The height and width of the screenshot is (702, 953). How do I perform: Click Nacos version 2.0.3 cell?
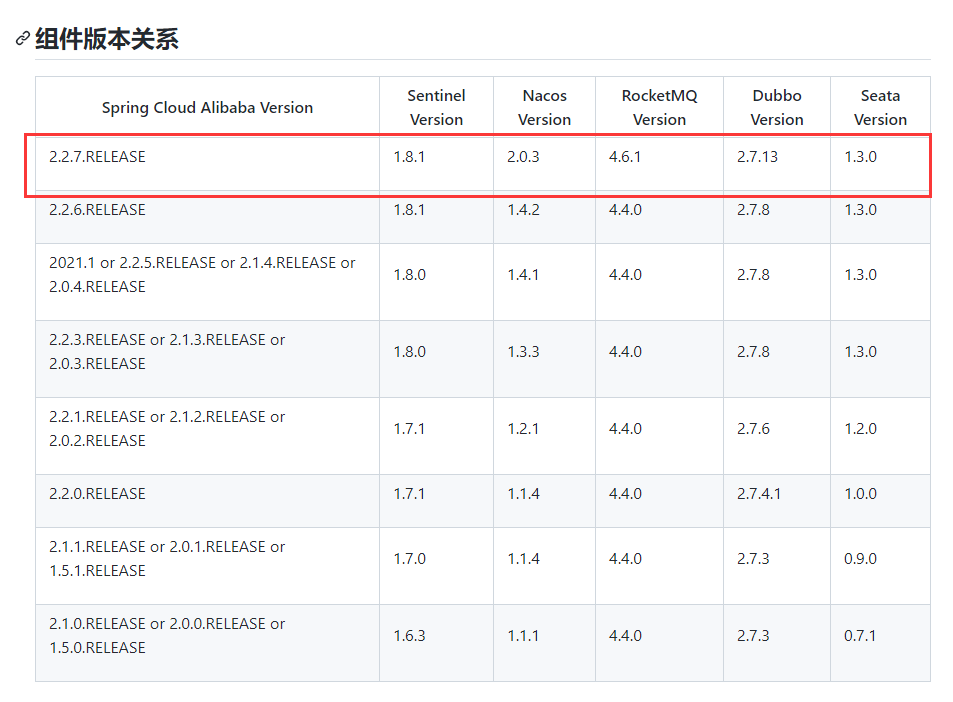[524, 157]
